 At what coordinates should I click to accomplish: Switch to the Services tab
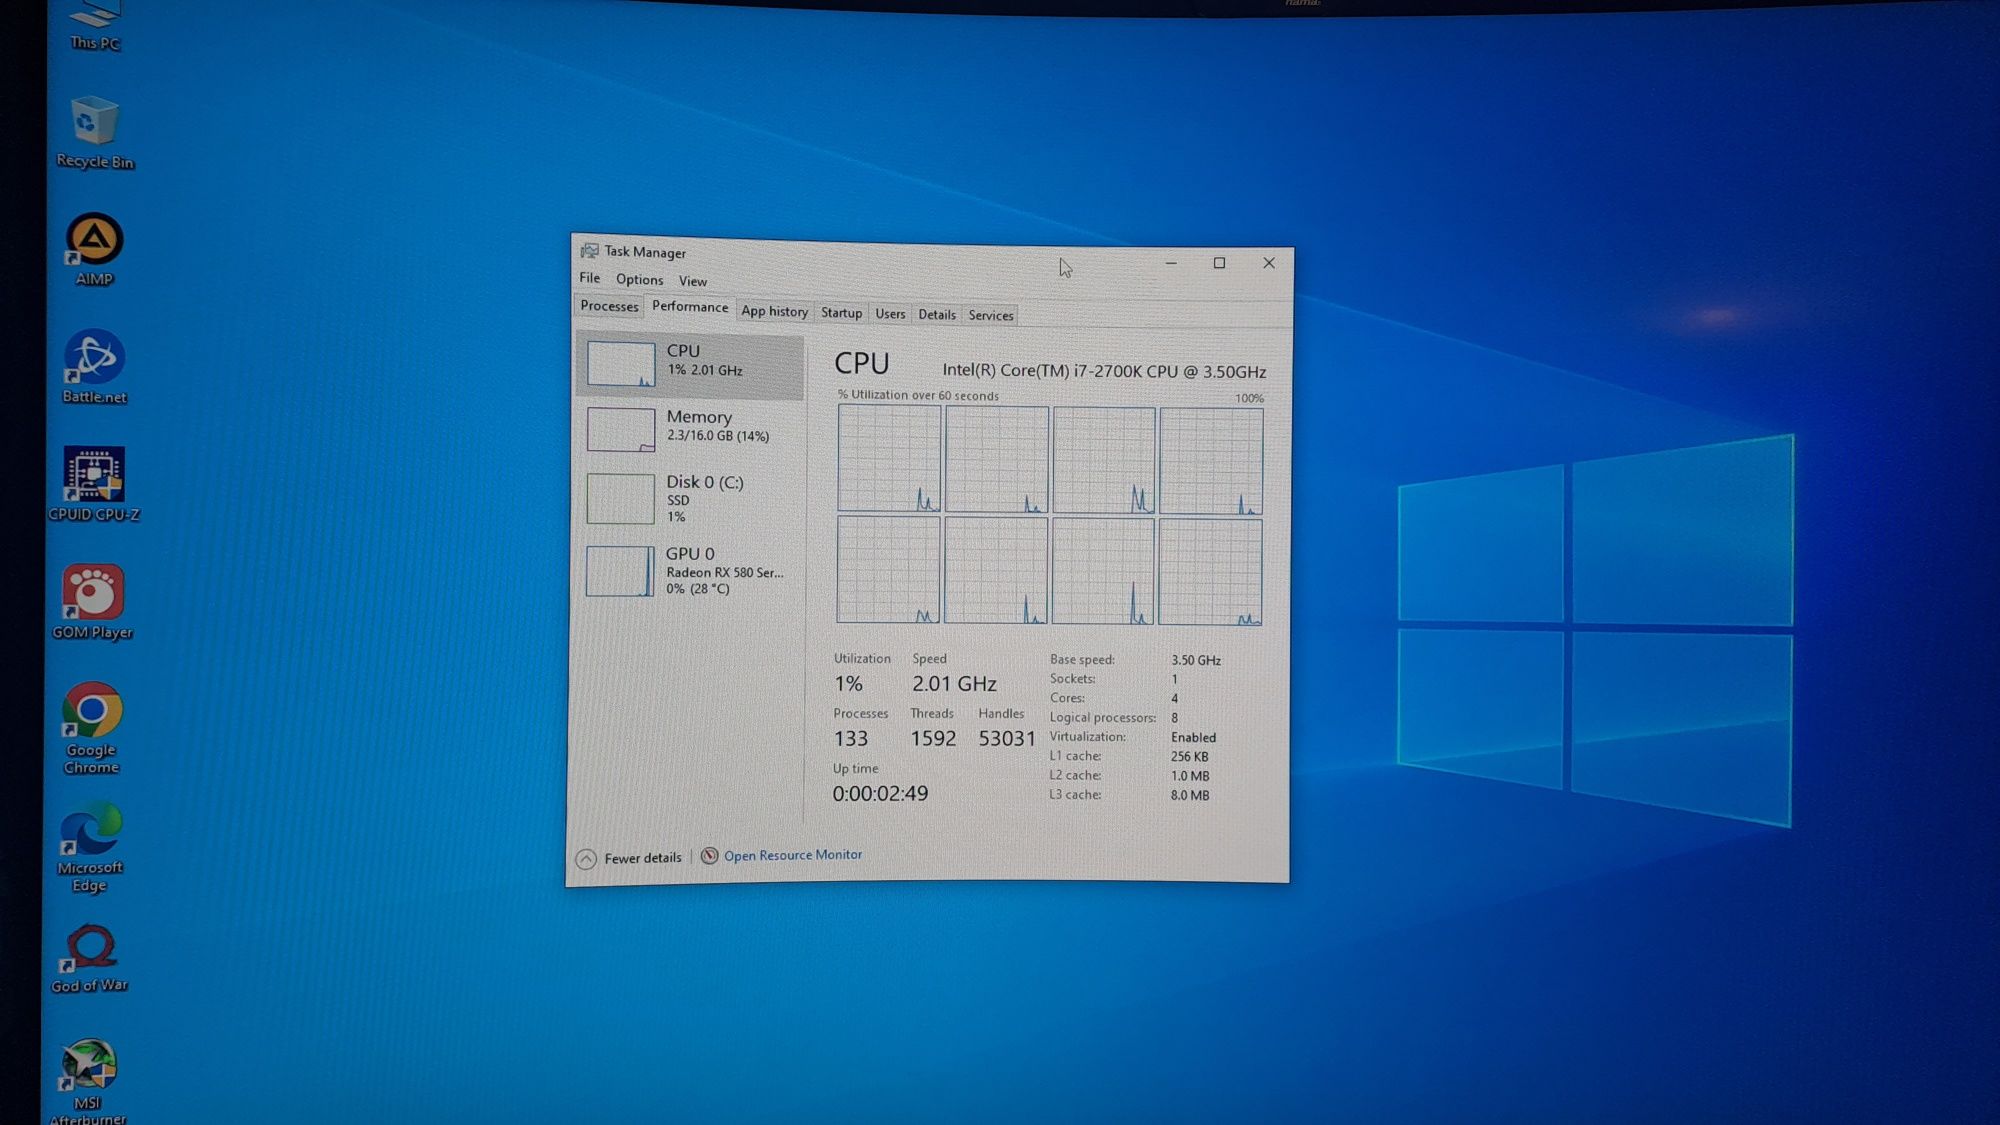pos(991,315)
